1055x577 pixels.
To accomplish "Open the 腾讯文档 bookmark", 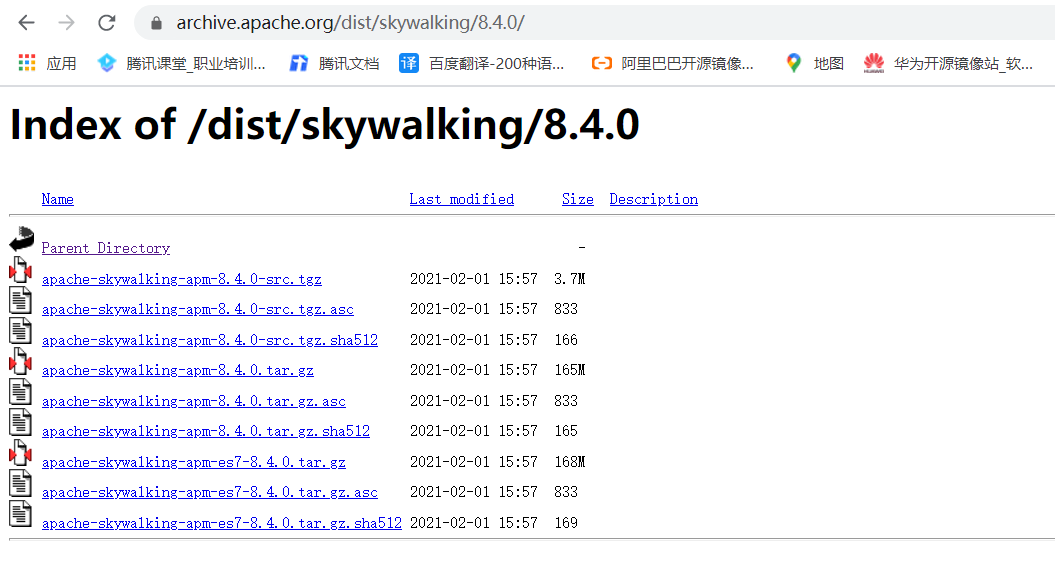I will [334, 63].
